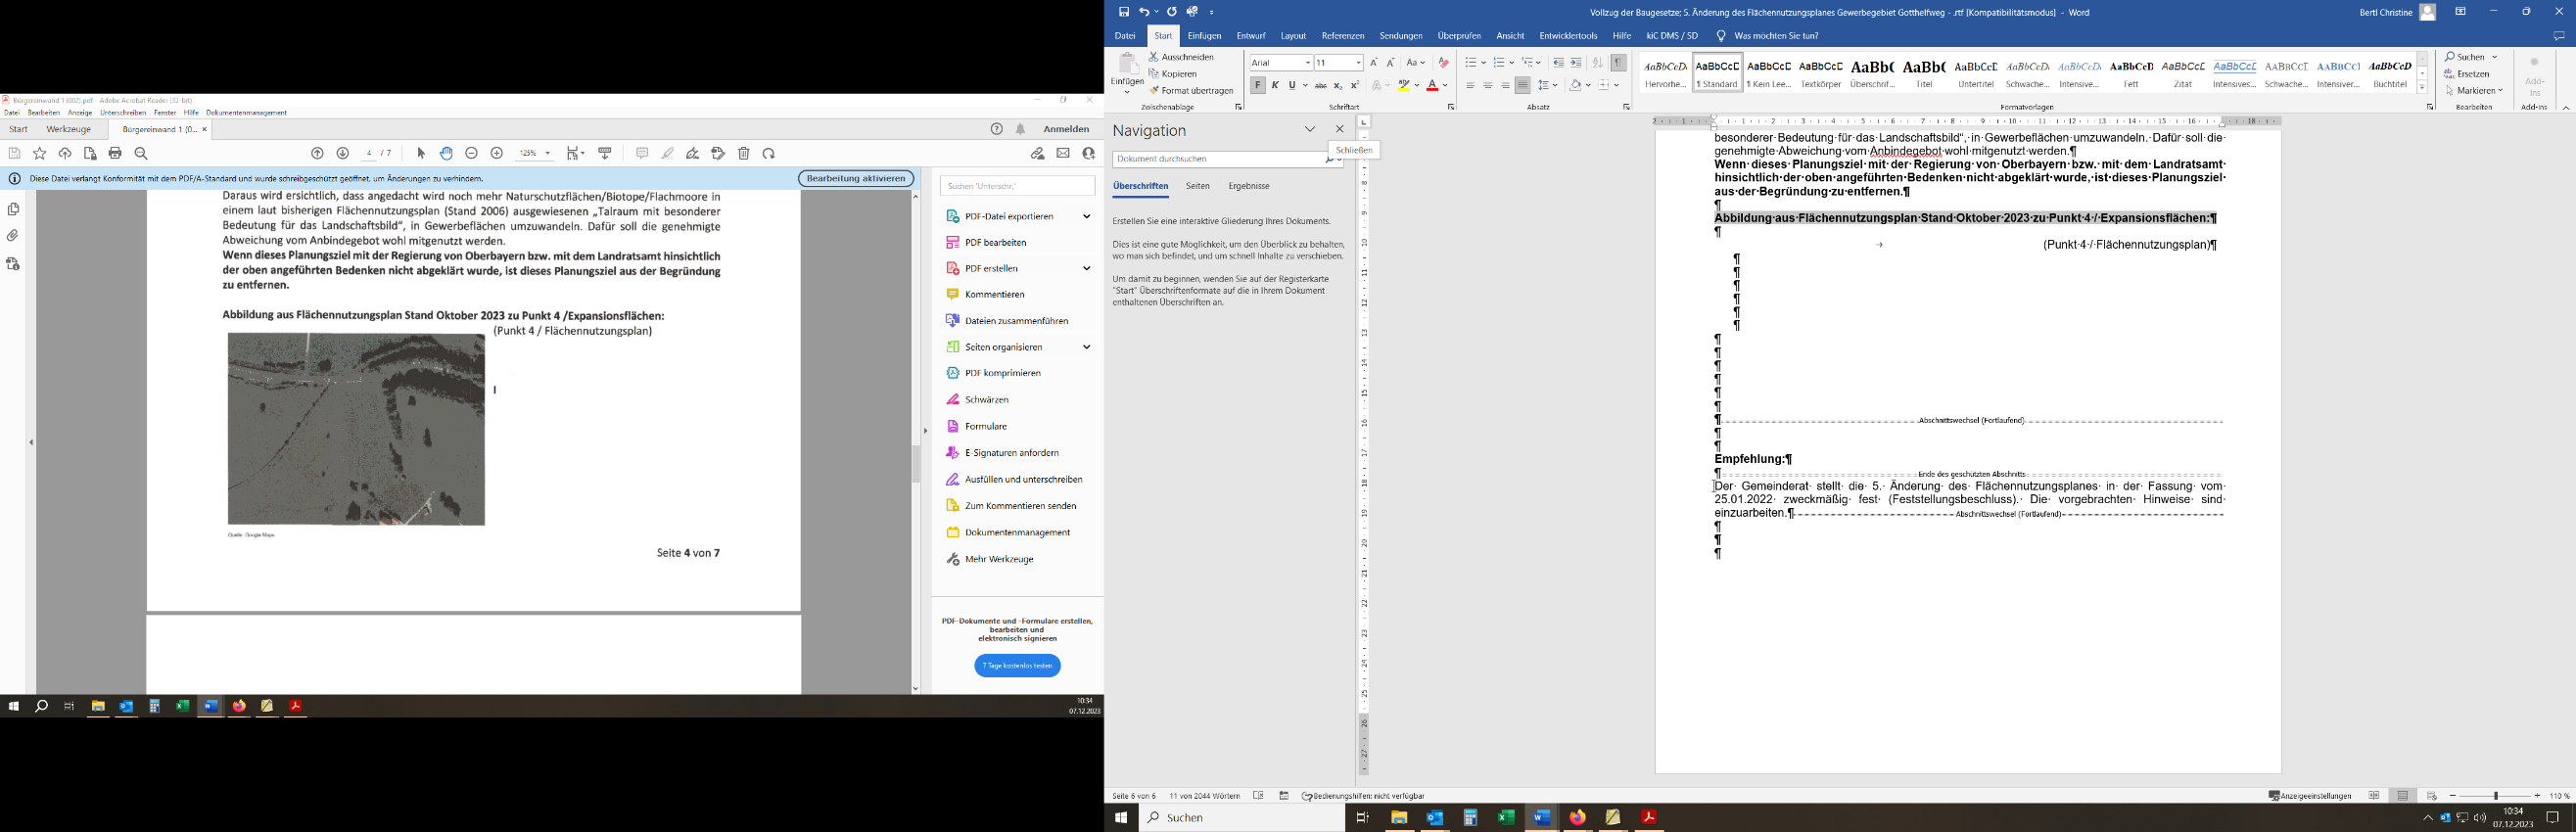Send file by email in Acrobat
2576x832 pixels.
[1063, 153]
